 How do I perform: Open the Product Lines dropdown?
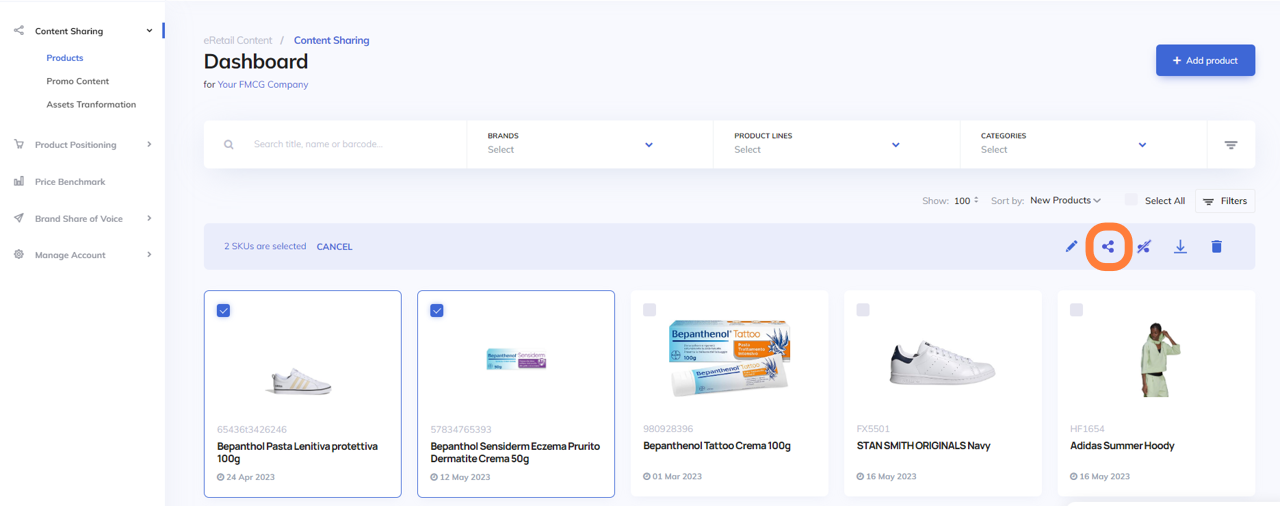pos(836,144)
